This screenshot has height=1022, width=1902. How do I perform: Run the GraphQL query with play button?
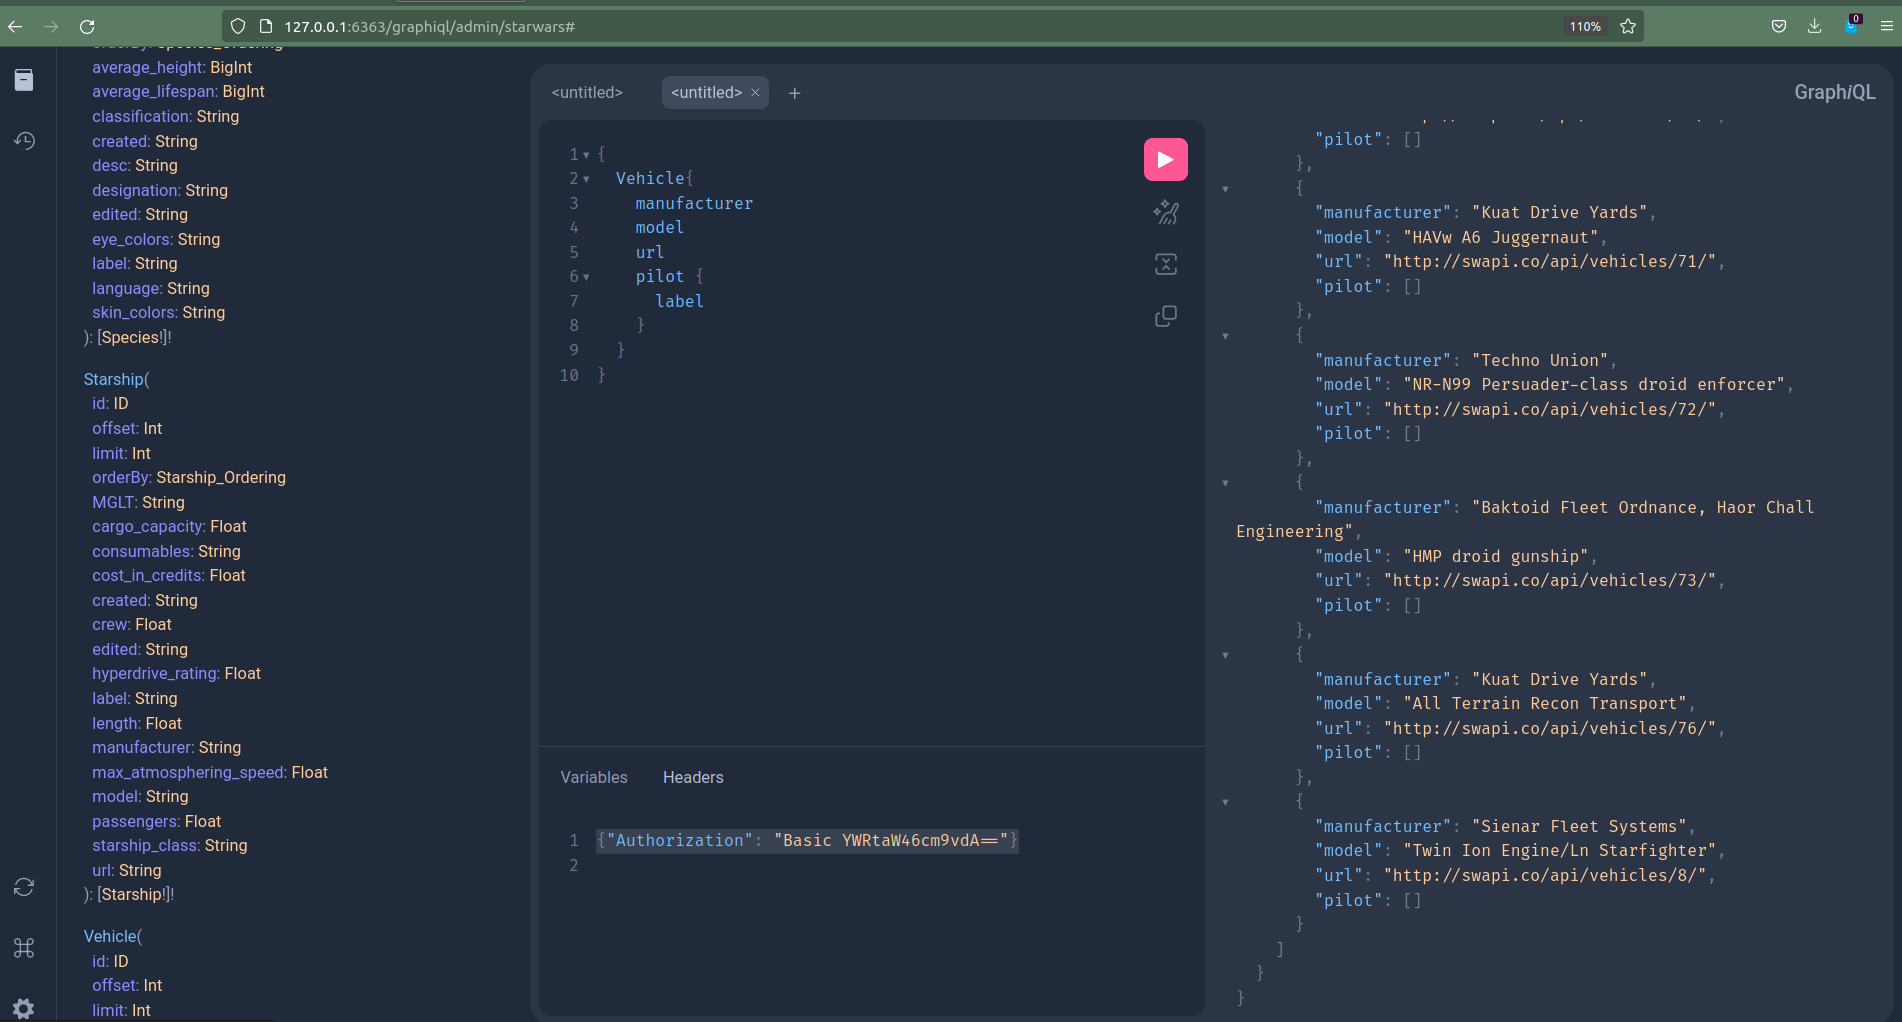click(1165, 160)
